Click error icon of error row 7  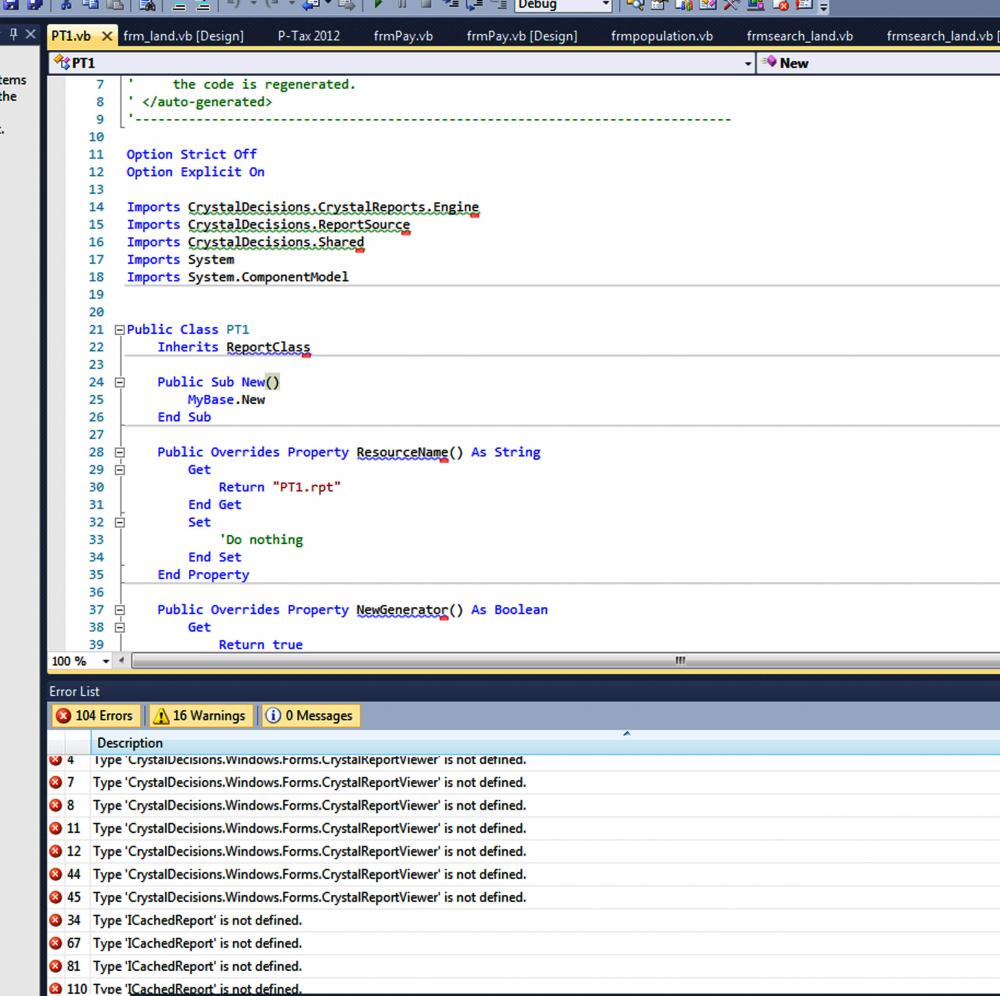[x=55, y=782]
